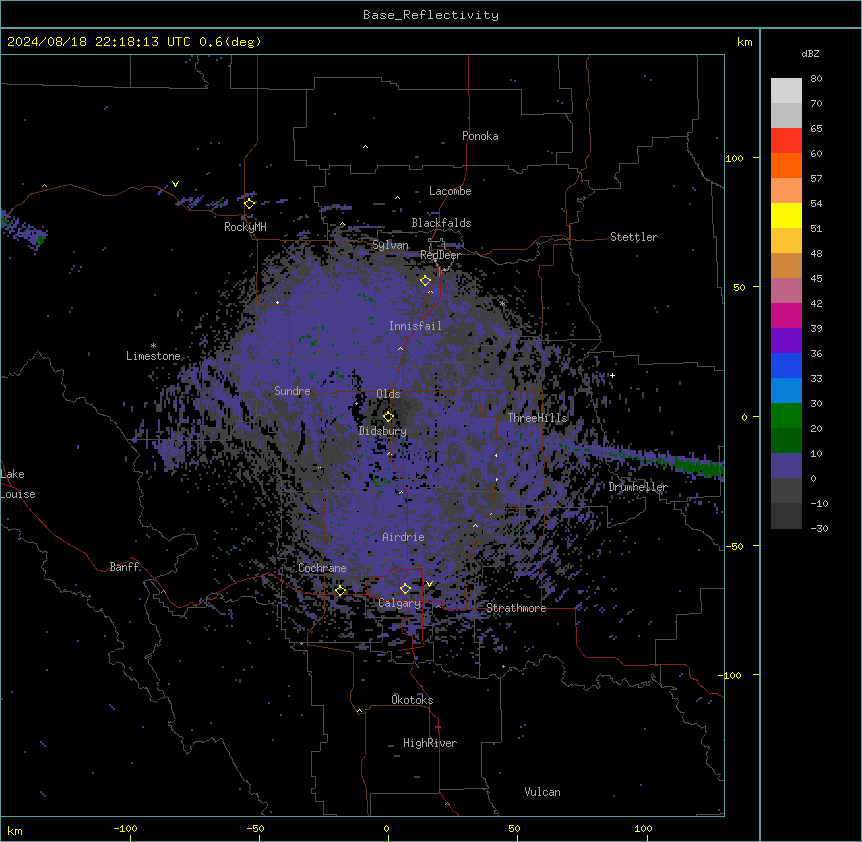Select the Innisfail label
Image resolution: width=862 pixels, height=842 pixels.
point(415,326)
